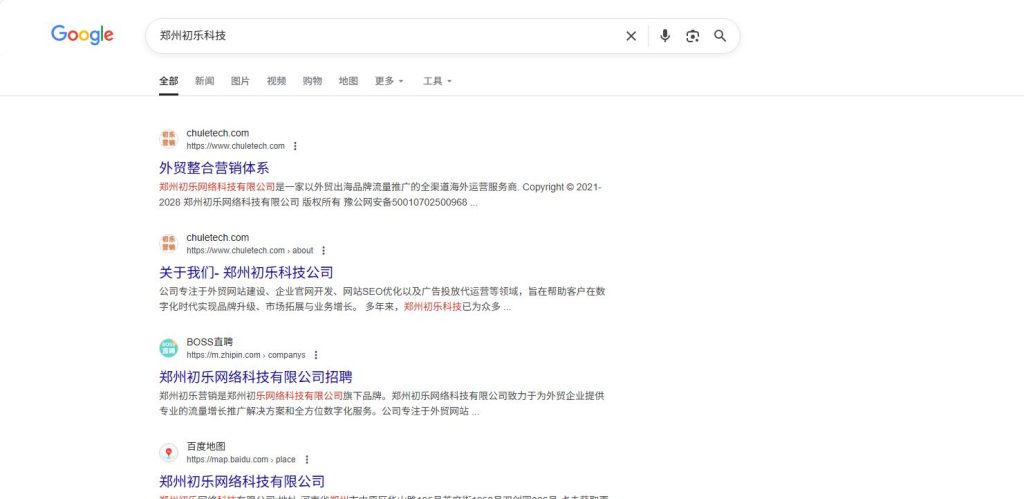Click site name chuletech.com on first result
The image size is (1024, 499).
click(217, 133)
